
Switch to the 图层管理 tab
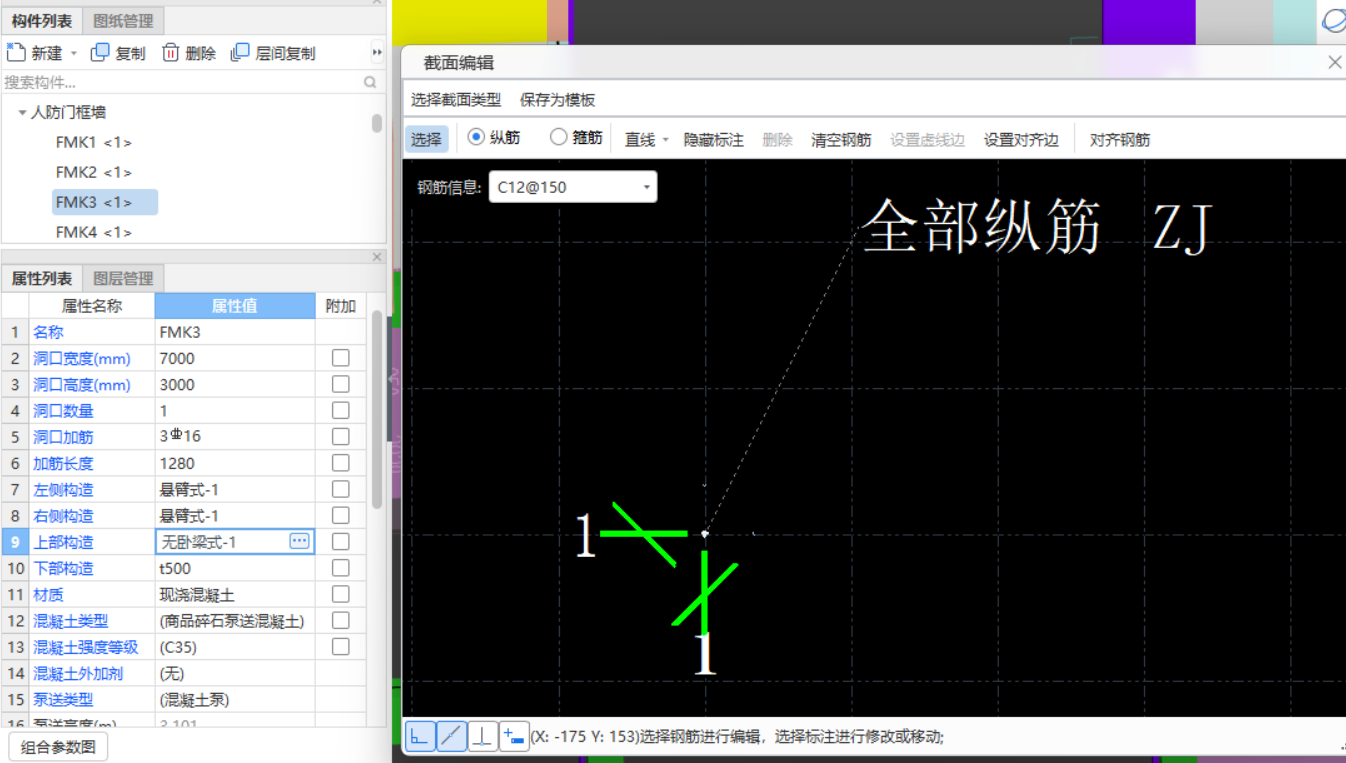pyautogui.click(x=123, y=278)
